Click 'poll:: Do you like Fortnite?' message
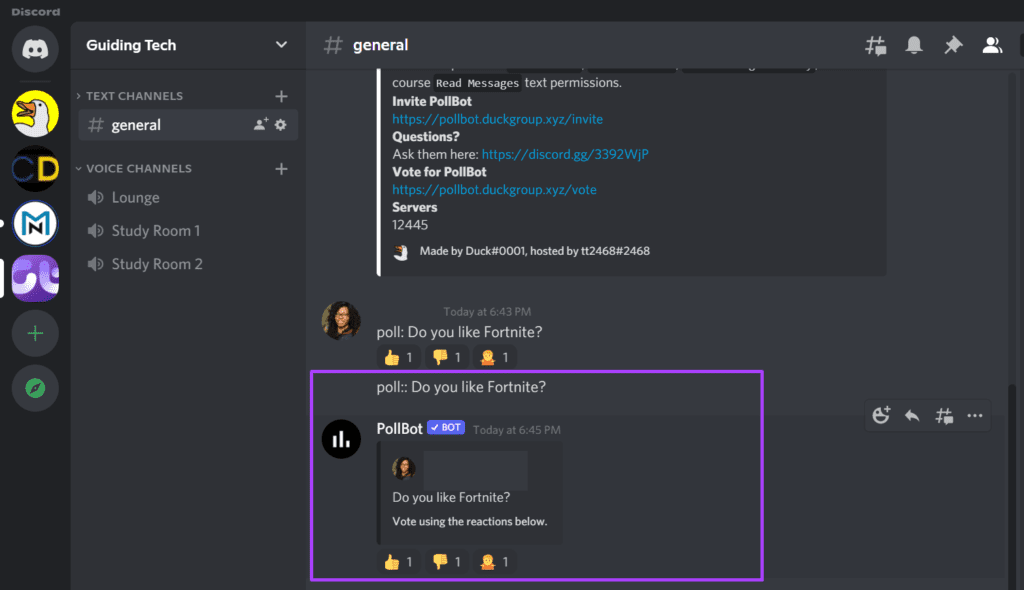This screenshot has width=1024, height=590. click(x=461, y=387)
